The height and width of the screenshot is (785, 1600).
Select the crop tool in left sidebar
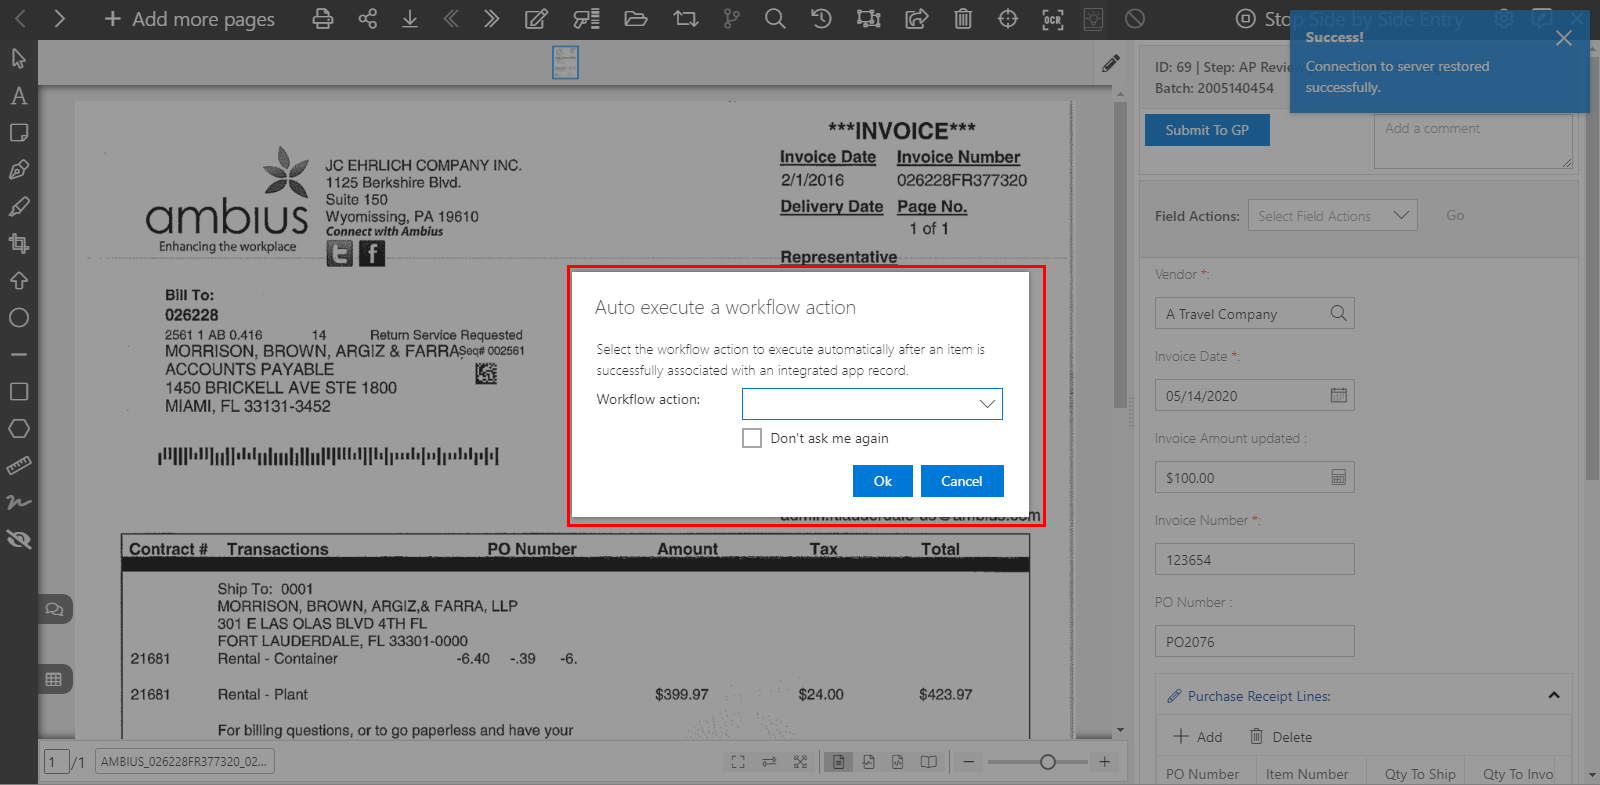coord(19,243)
